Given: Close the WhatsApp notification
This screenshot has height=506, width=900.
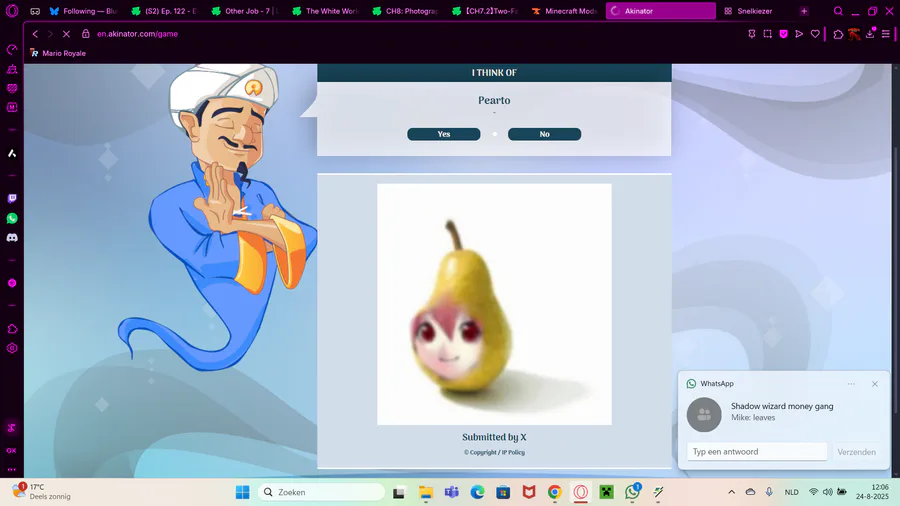Looking at the screenshot, I should pos(874,384).
